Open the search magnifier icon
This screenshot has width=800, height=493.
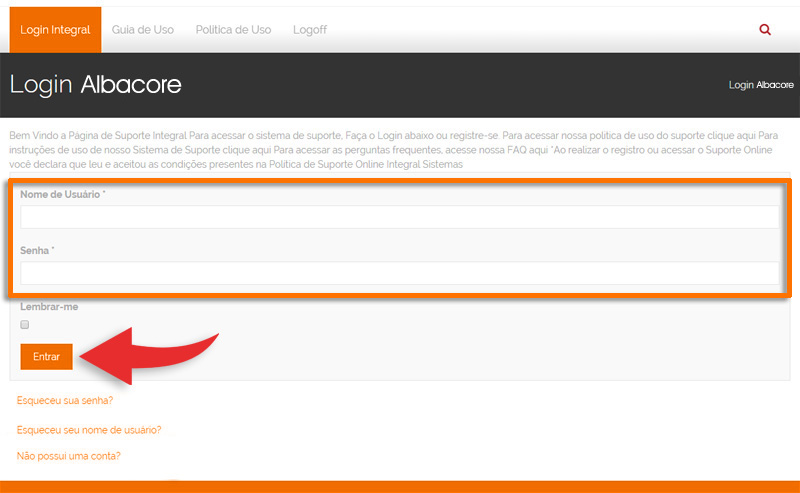coord(765,30)
